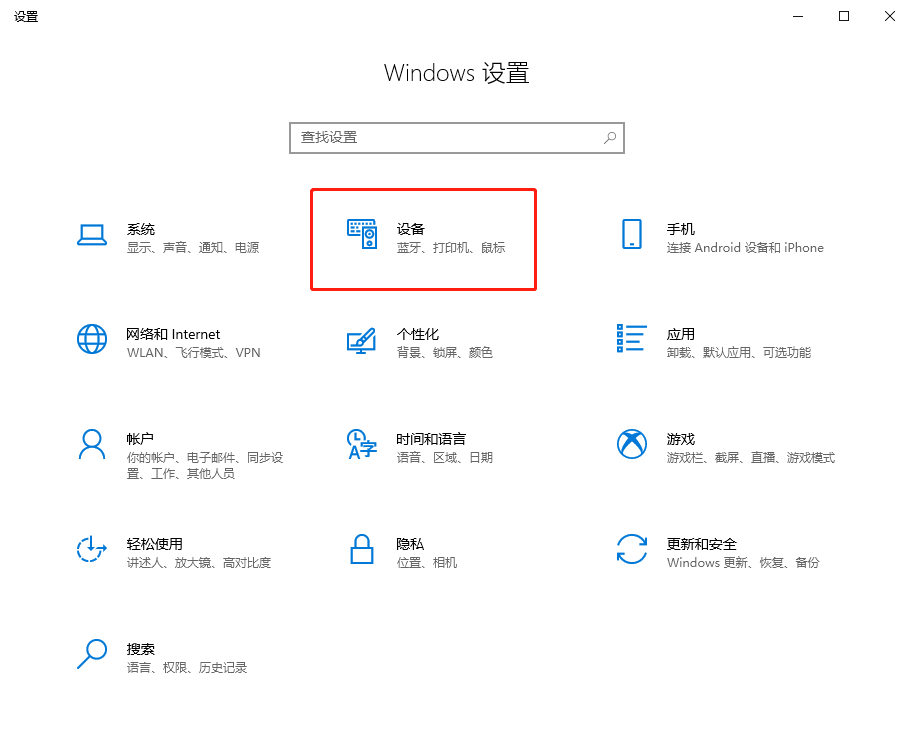
Task: Click the text Windows 更新、恢复、备份
Action: tap(743, 562)
